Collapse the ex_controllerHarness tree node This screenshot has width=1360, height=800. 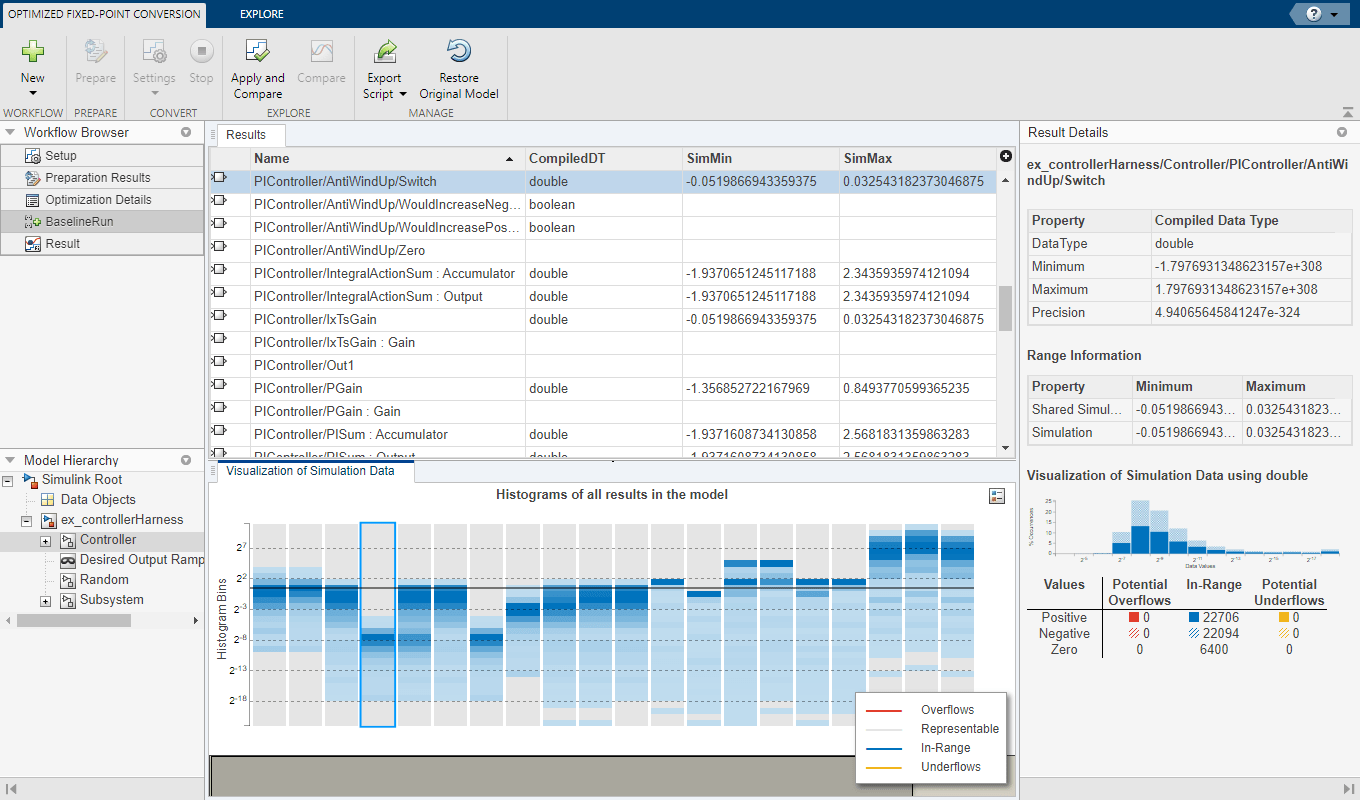coord(27,521)
